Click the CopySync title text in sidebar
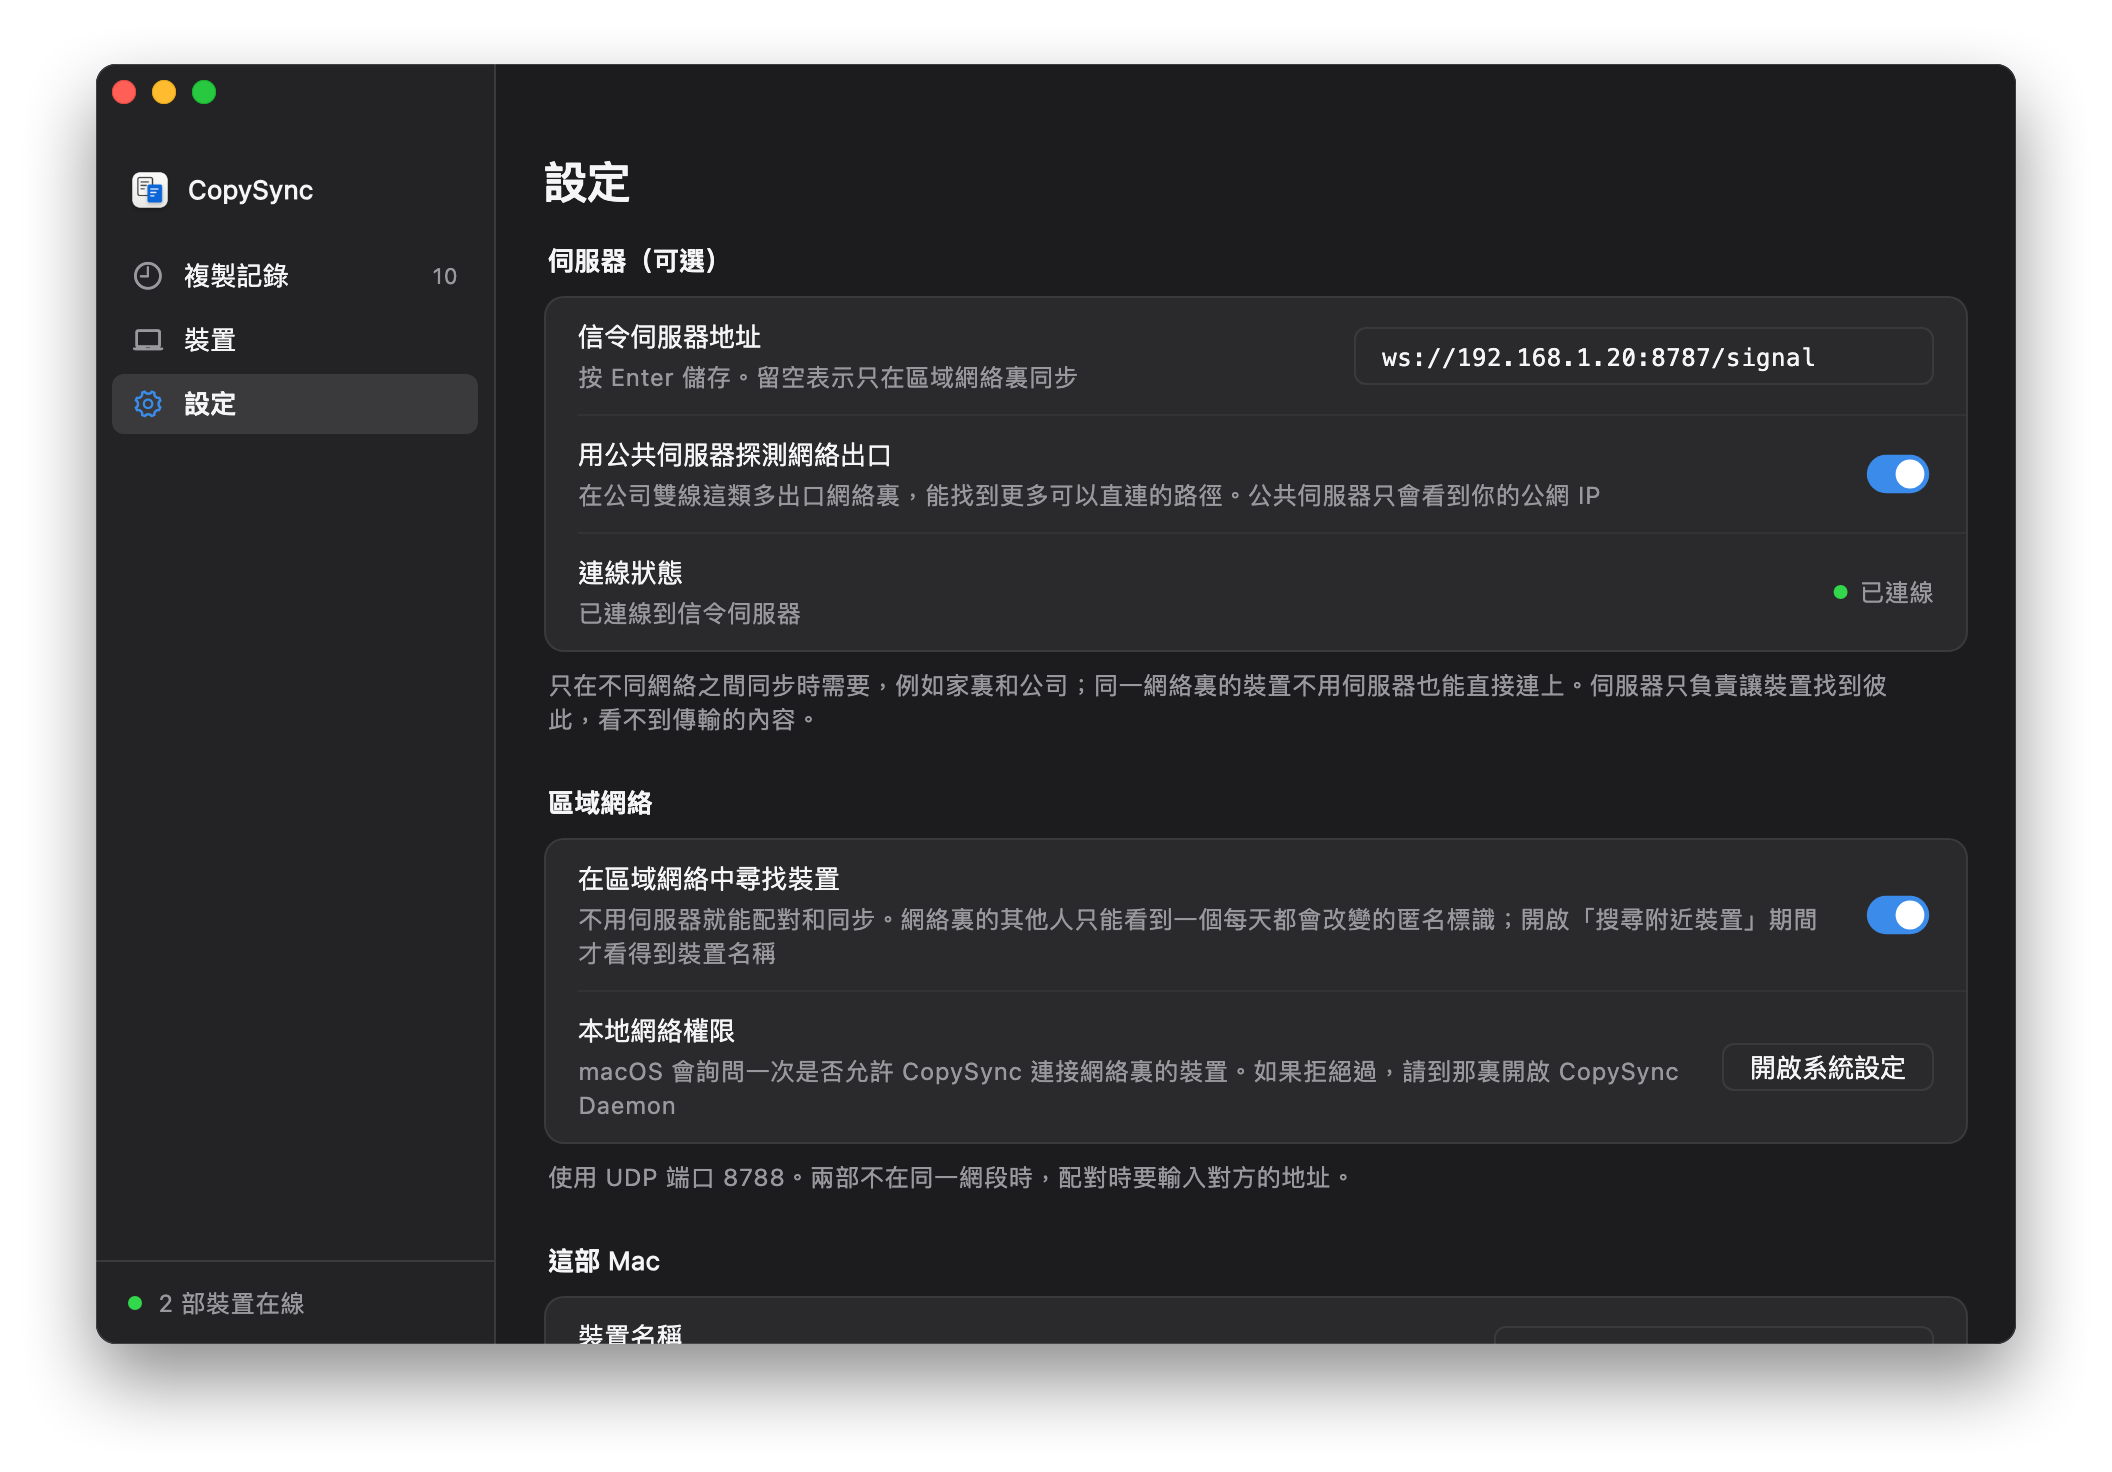Screen dimensions: 2112x1472 pyautogui.click(x=250, y=190)
